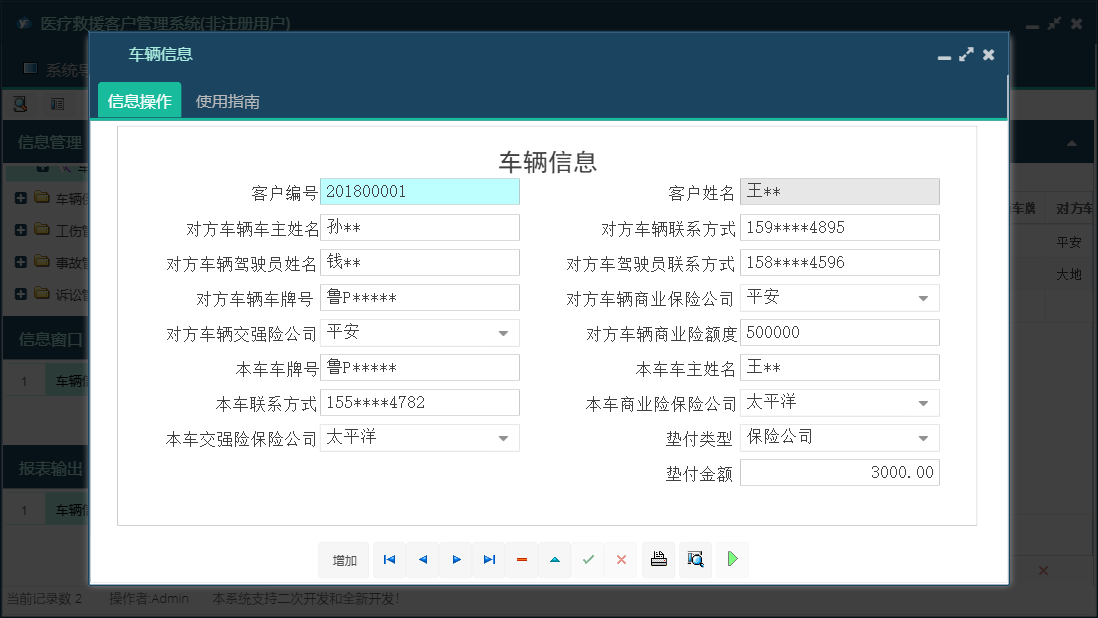Click inside the 客户编号 input field
This screenshot has width=1098, height=618.
pyautogui.click(x=420, y=191)
